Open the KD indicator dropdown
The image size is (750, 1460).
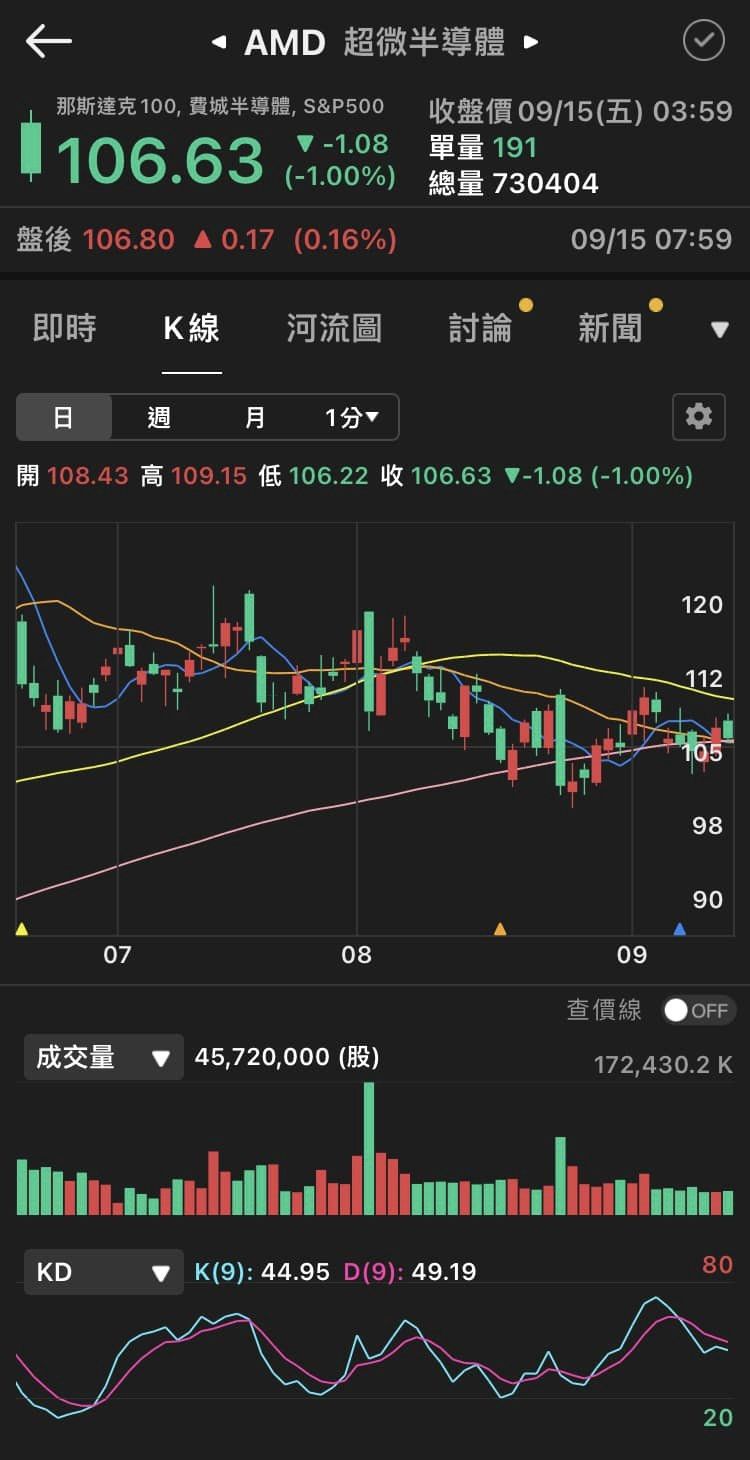coord(103,1272)
